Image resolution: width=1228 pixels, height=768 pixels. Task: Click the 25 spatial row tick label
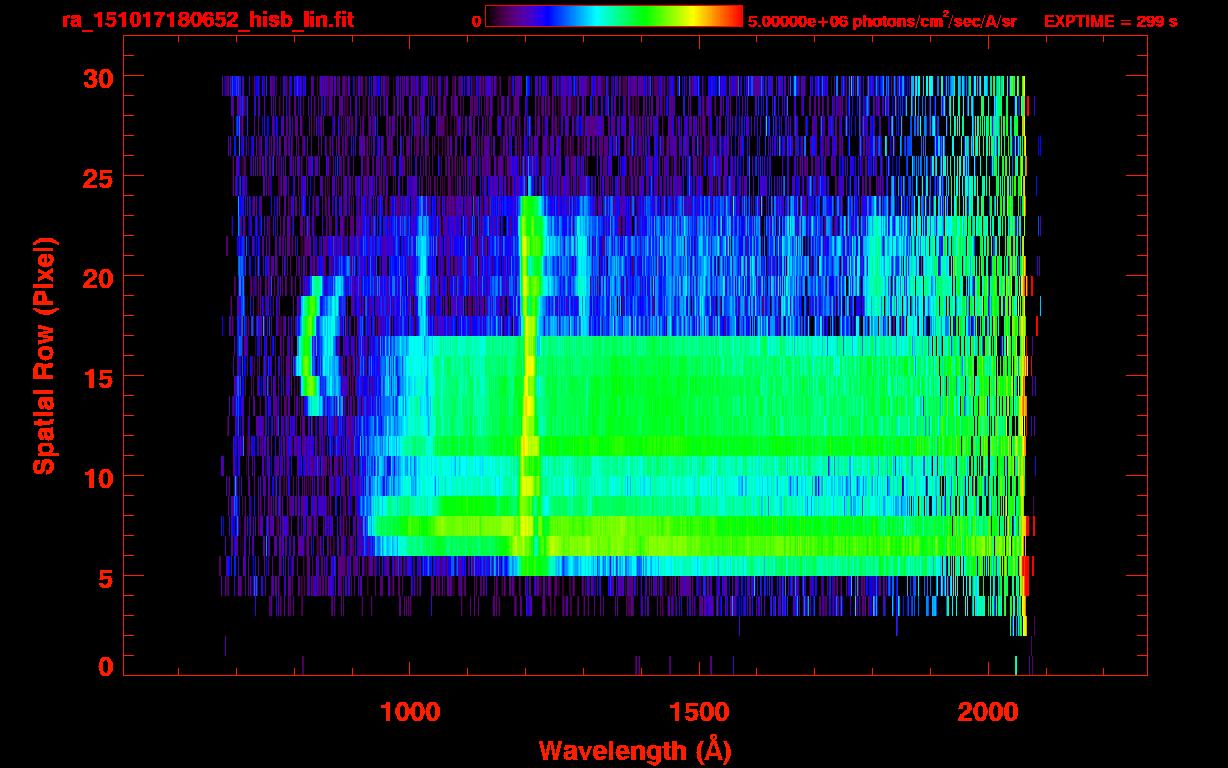click(x=97, y=177)
